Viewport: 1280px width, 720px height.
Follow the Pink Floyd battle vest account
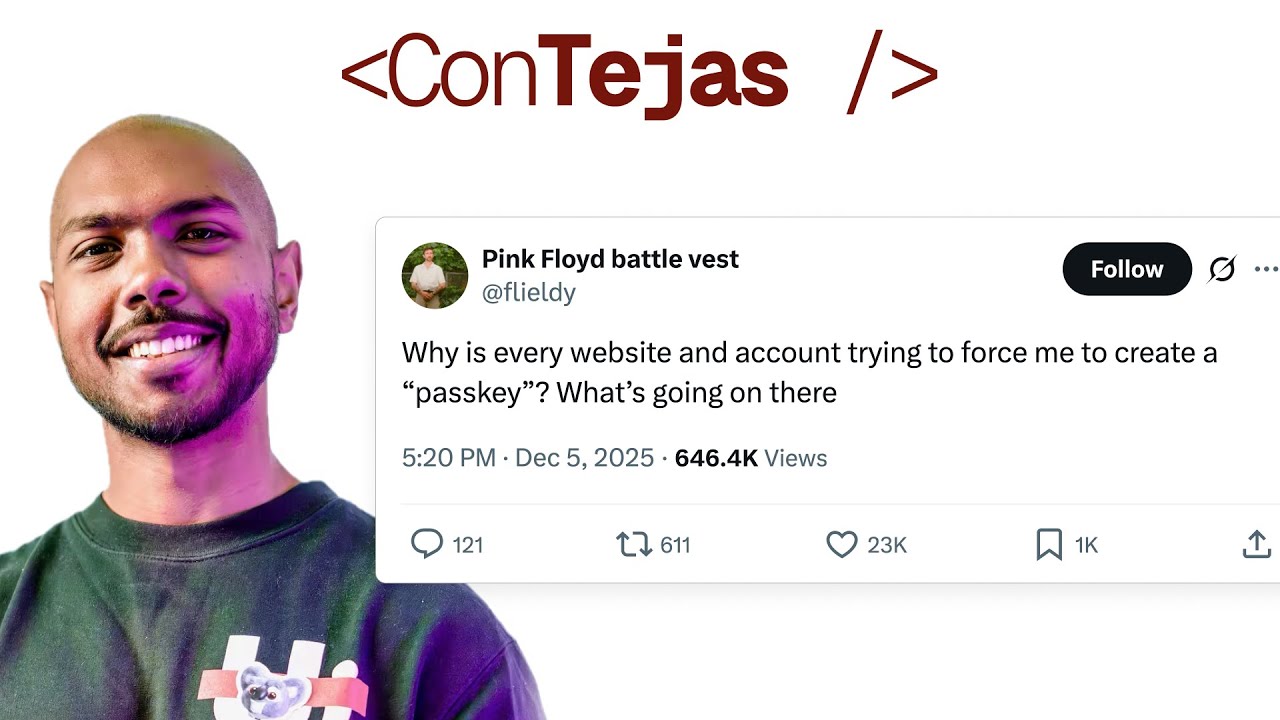click(x=1127, y=269)
